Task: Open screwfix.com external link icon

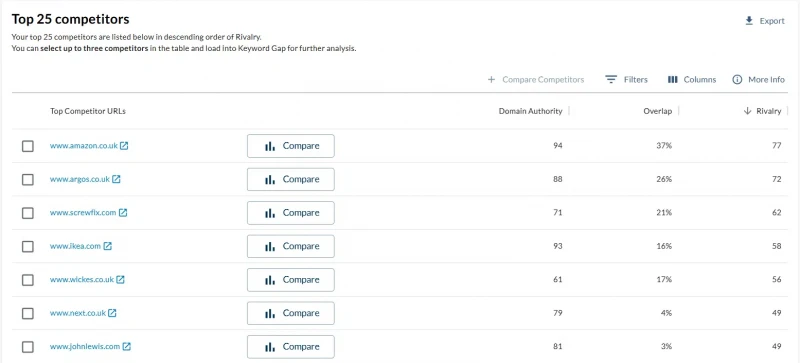Action: 123,213
